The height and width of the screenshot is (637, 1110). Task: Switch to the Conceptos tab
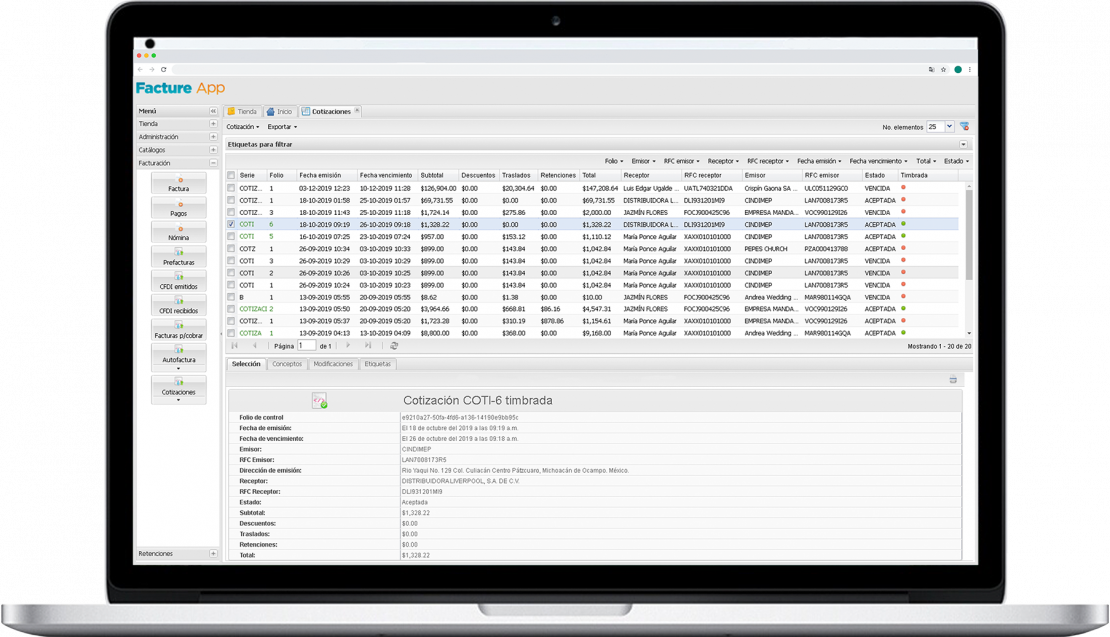(x=287, y=364)
